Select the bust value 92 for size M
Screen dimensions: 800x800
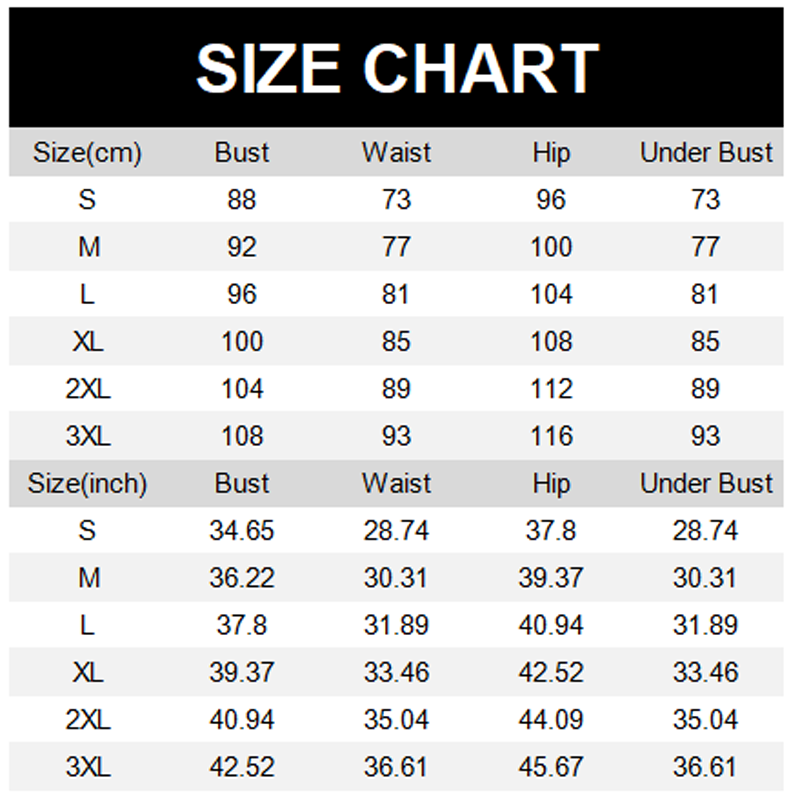[242, 247]
